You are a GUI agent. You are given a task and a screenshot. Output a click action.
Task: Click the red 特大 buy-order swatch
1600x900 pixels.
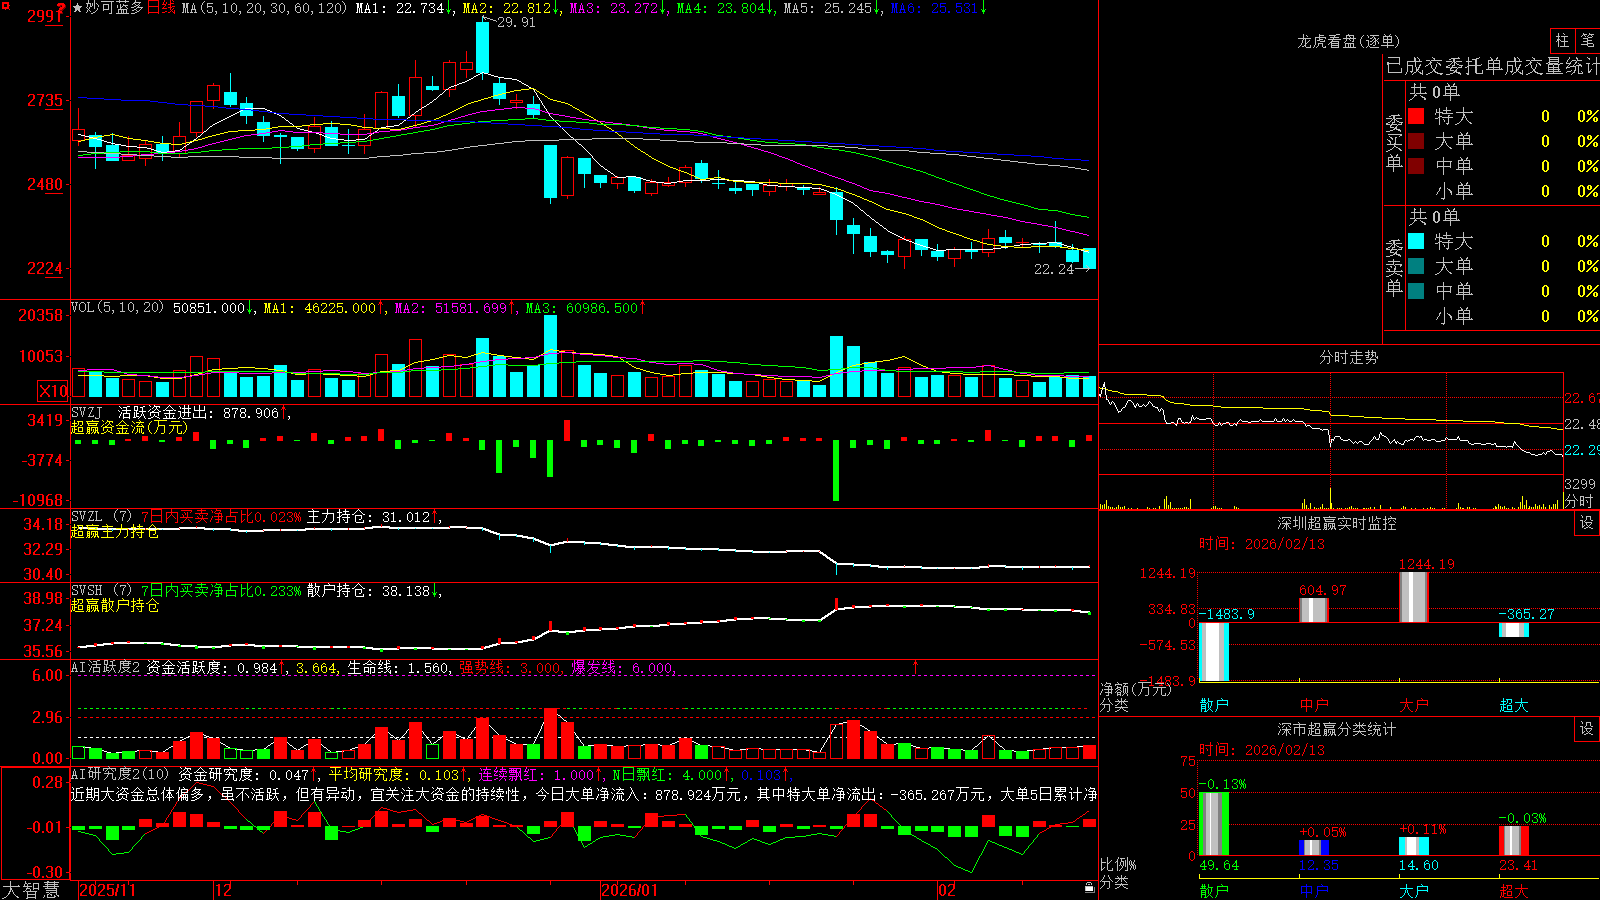tap(1416, 116)
